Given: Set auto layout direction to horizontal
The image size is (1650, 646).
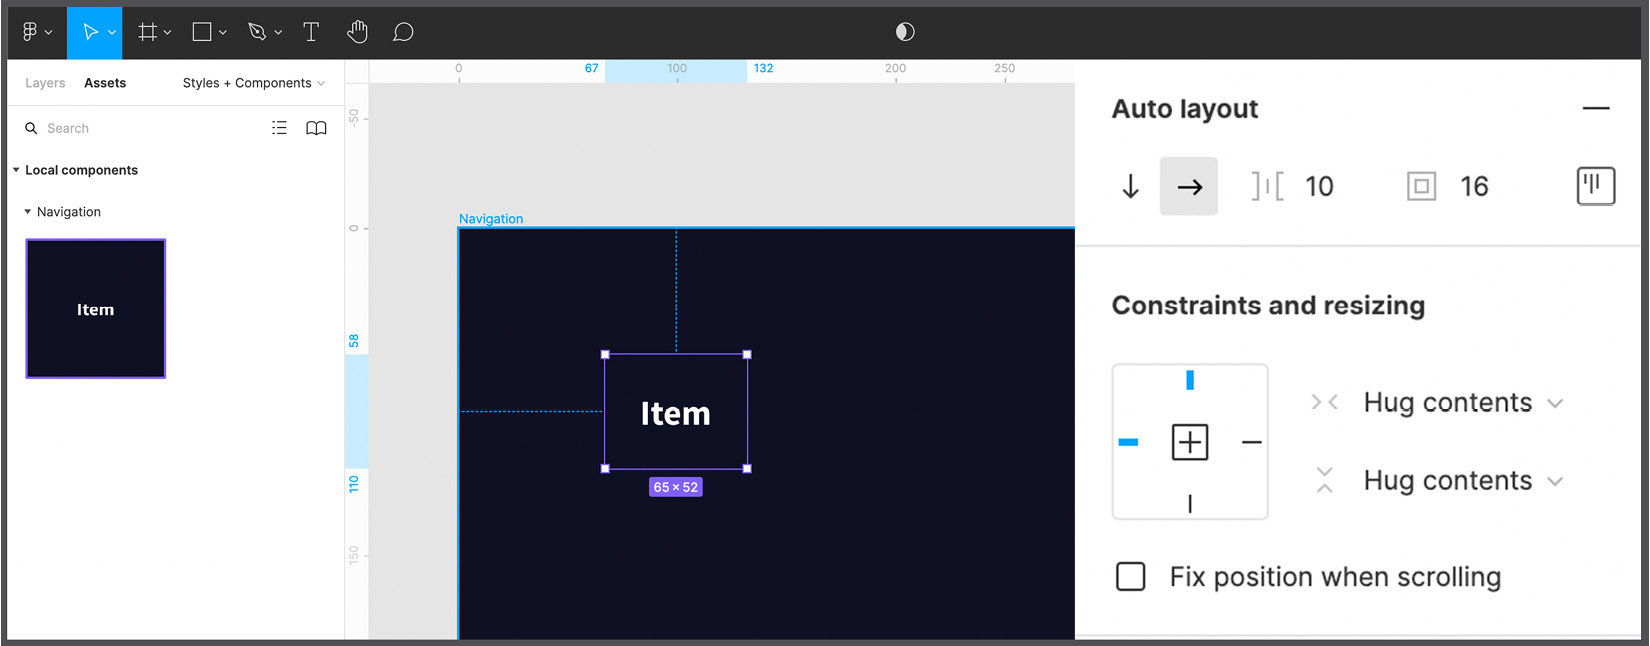Looking at the screenshot, I should click(x=1189, y=186).
